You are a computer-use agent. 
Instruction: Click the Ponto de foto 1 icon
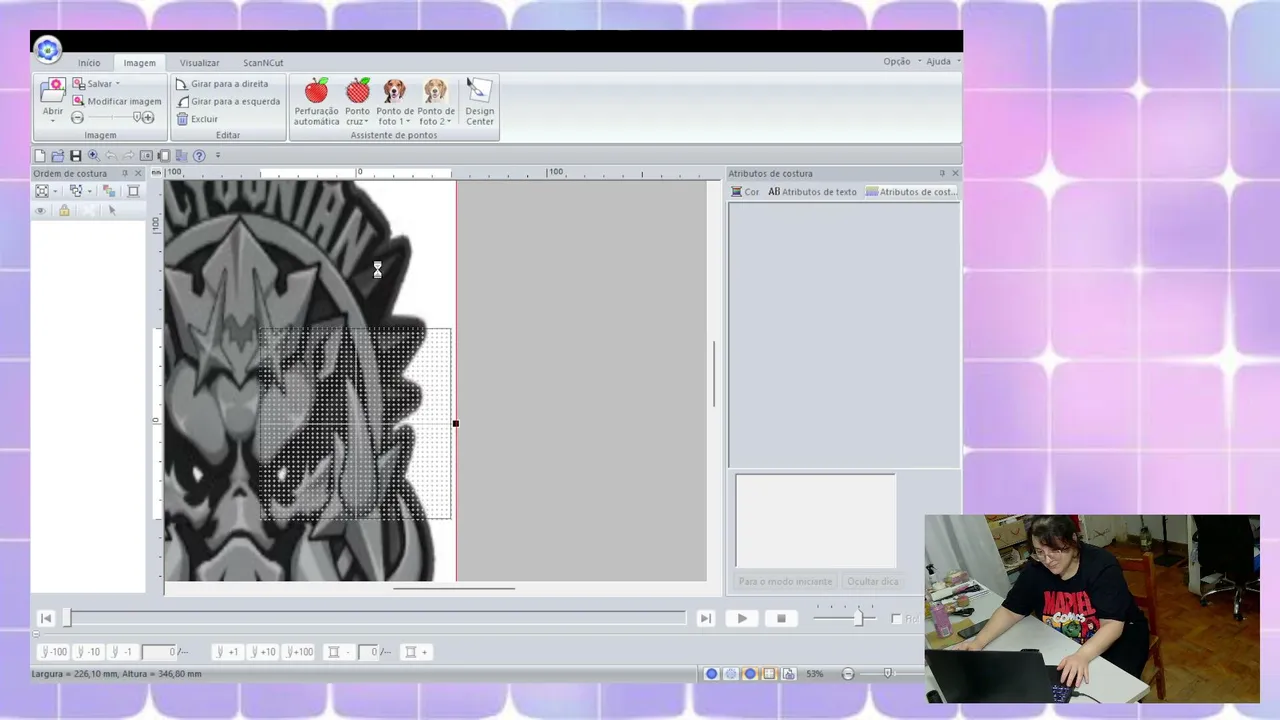point(395,91)
